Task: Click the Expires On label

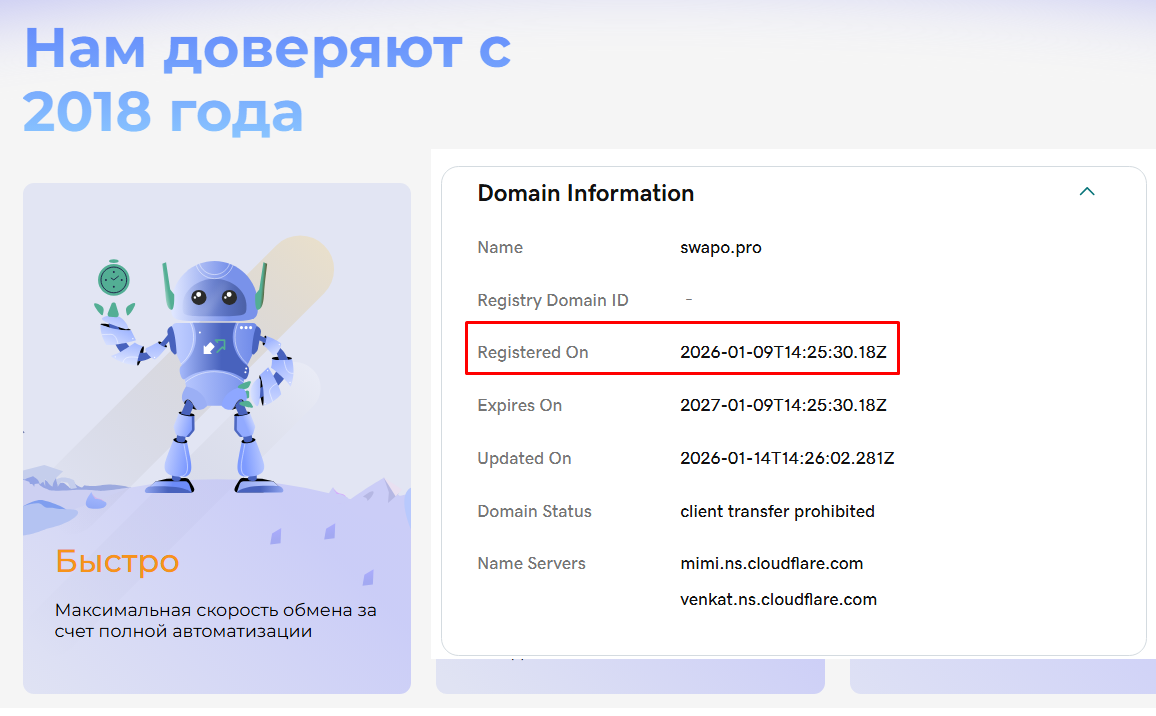Action: click(x=519, y=406)
